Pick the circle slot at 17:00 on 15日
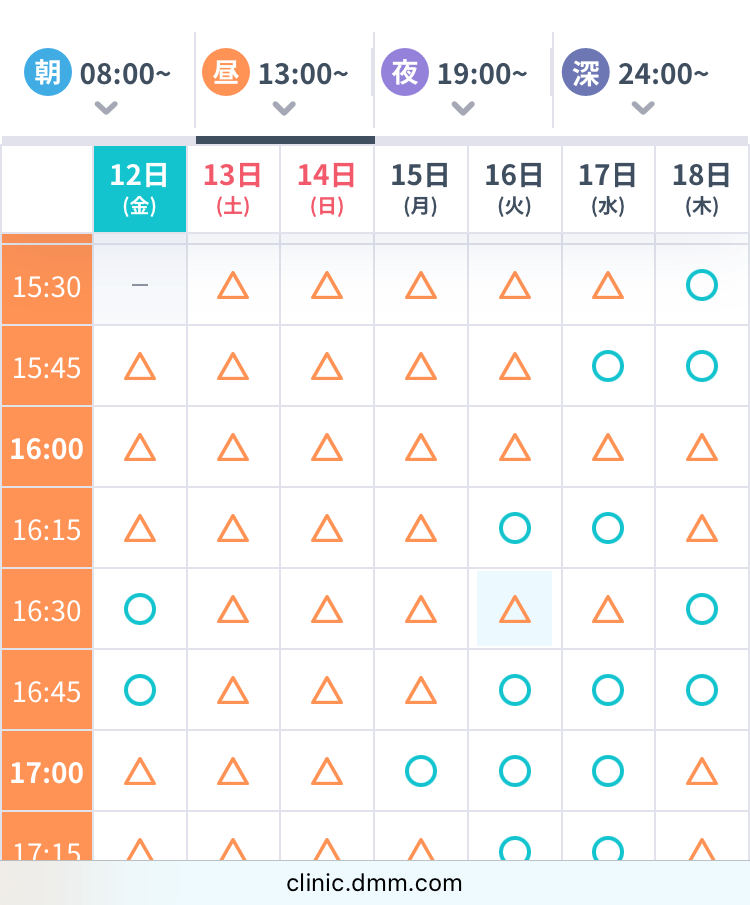Screen dimensions: 750x905 421,771
